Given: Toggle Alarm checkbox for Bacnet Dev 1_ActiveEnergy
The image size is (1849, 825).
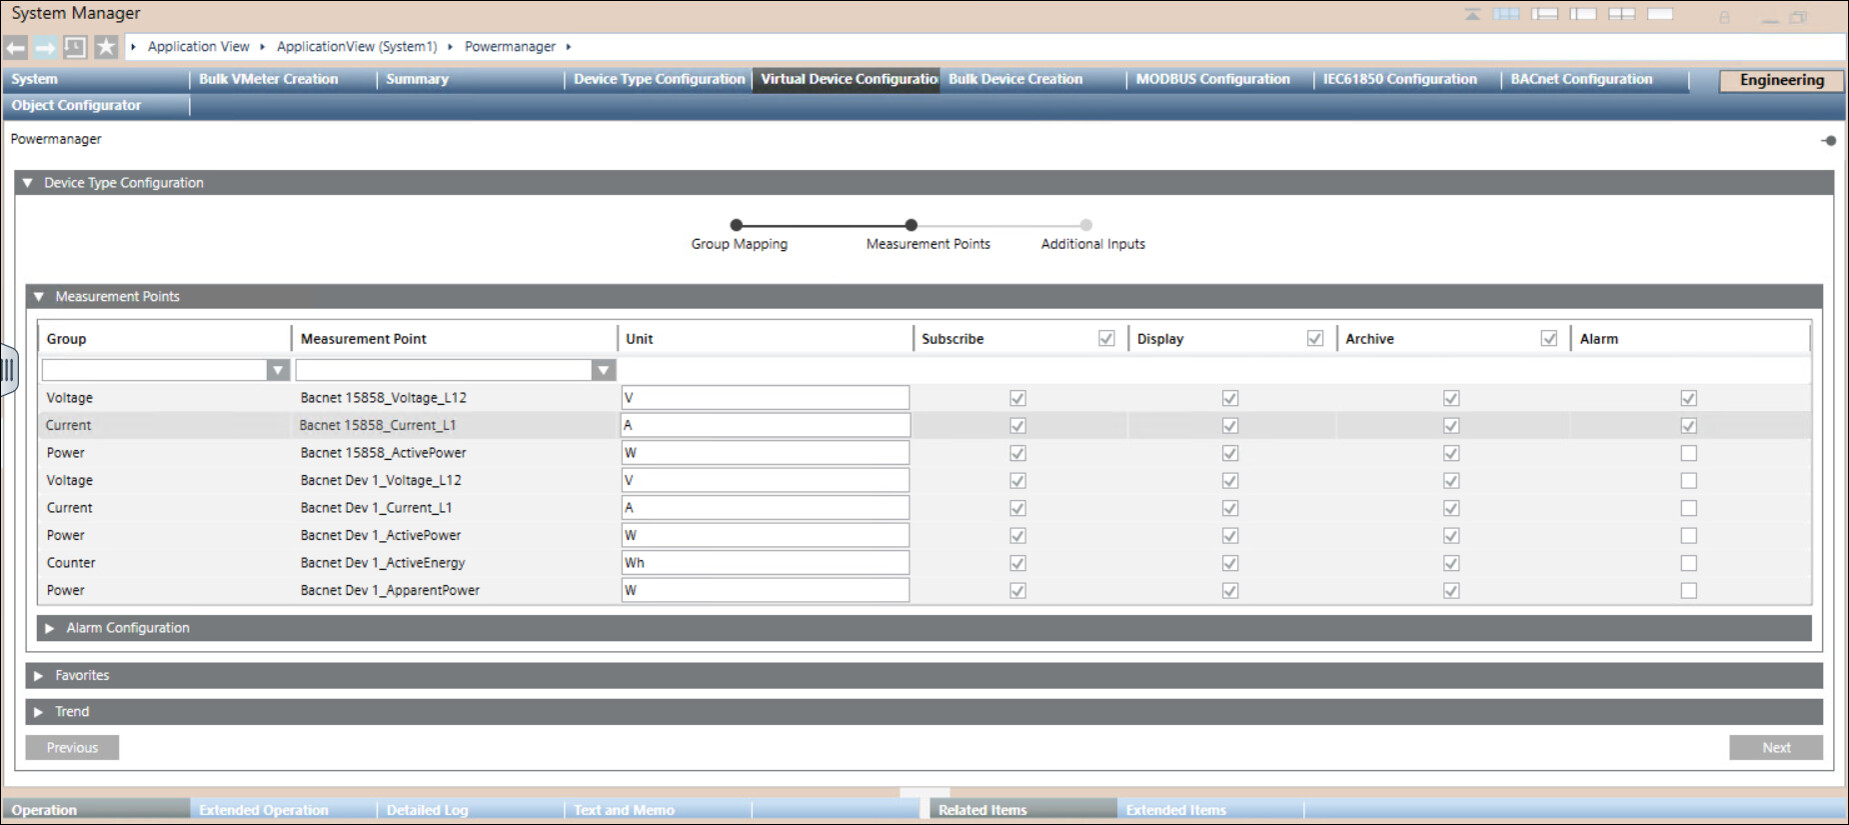Looking at the screenshot, I should pyautogui.click(x=1688, y=563).
